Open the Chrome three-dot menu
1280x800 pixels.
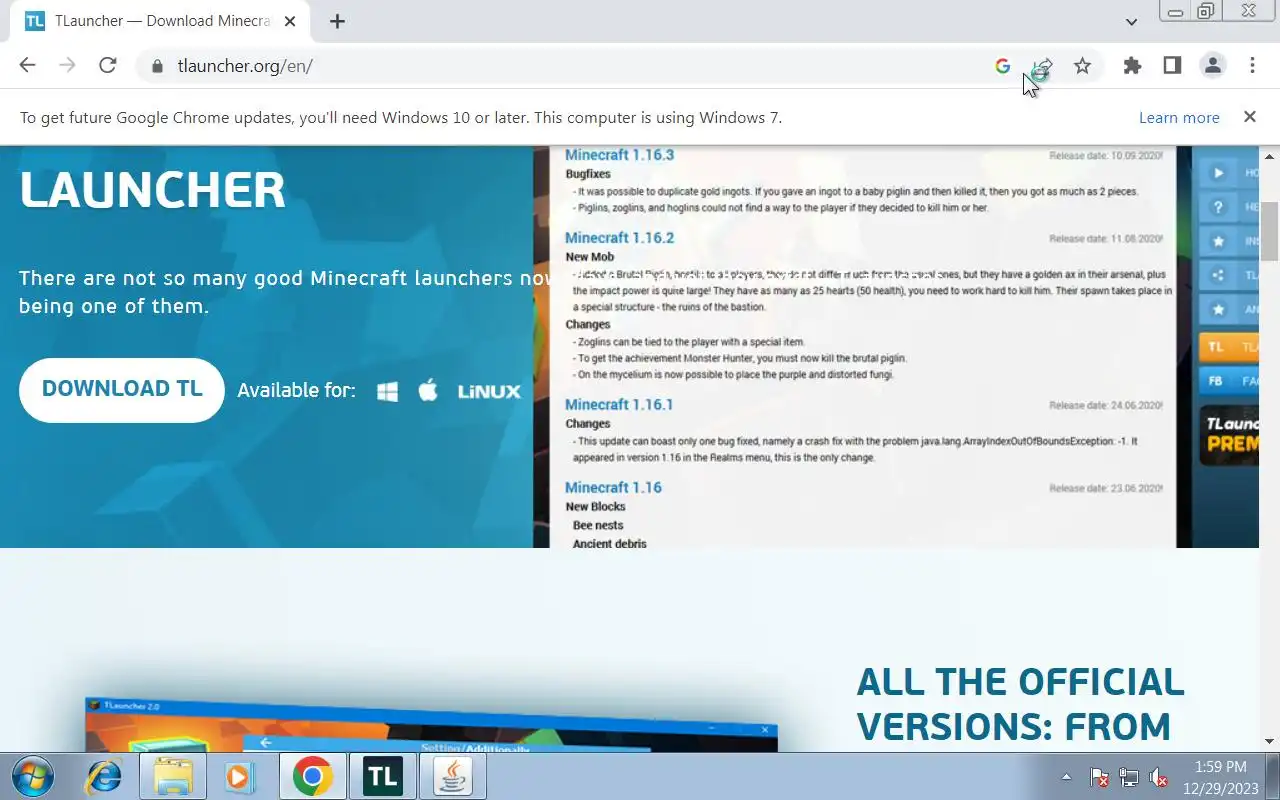click(1252, 66)
